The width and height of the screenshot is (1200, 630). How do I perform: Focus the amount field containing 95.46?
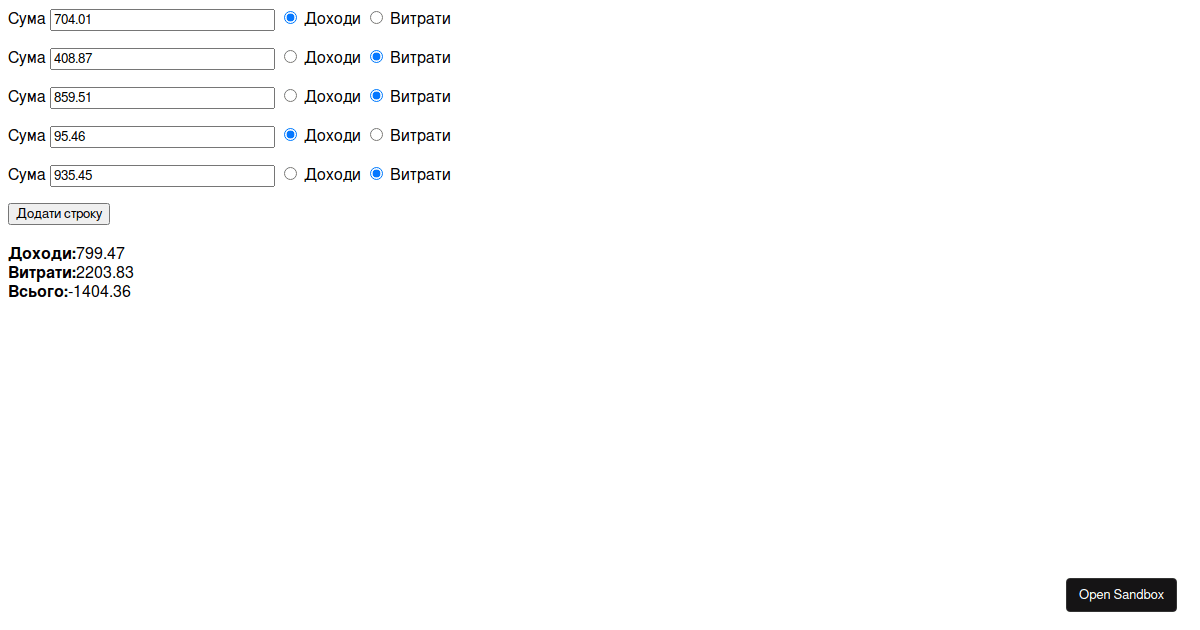click(x=162, y=137)
